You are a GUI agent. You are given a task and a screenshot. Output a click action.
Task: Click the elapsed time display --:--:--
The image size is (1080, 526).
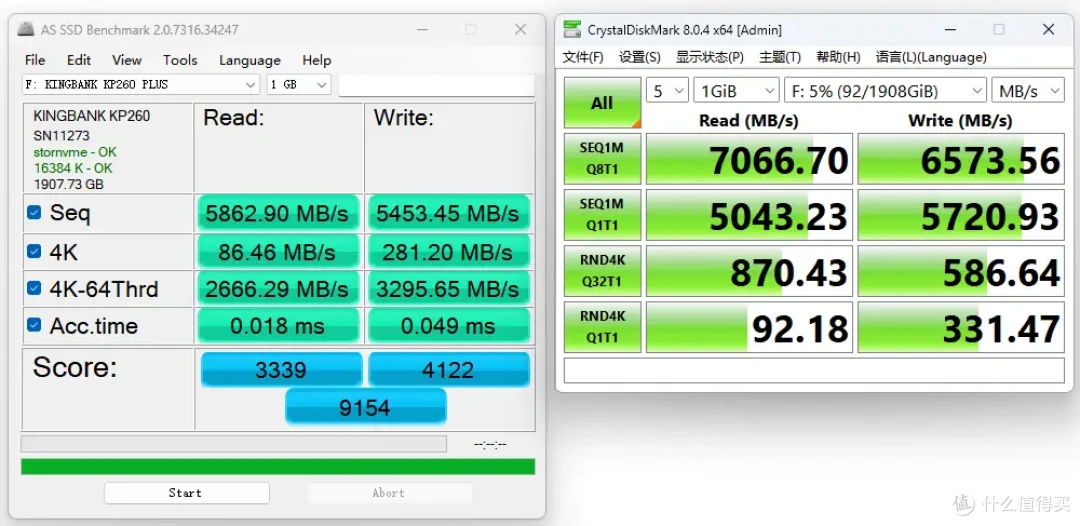490,444
